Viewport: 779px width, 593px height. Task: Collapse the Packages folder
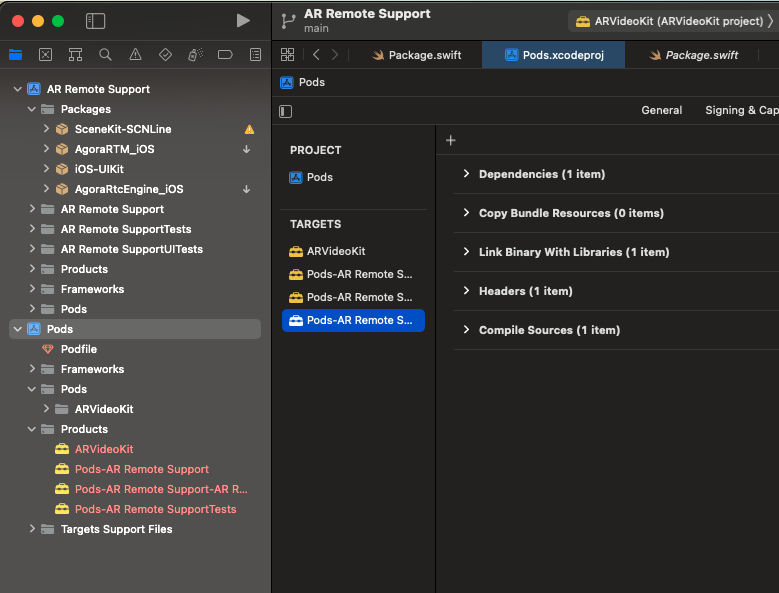(32, 109)
